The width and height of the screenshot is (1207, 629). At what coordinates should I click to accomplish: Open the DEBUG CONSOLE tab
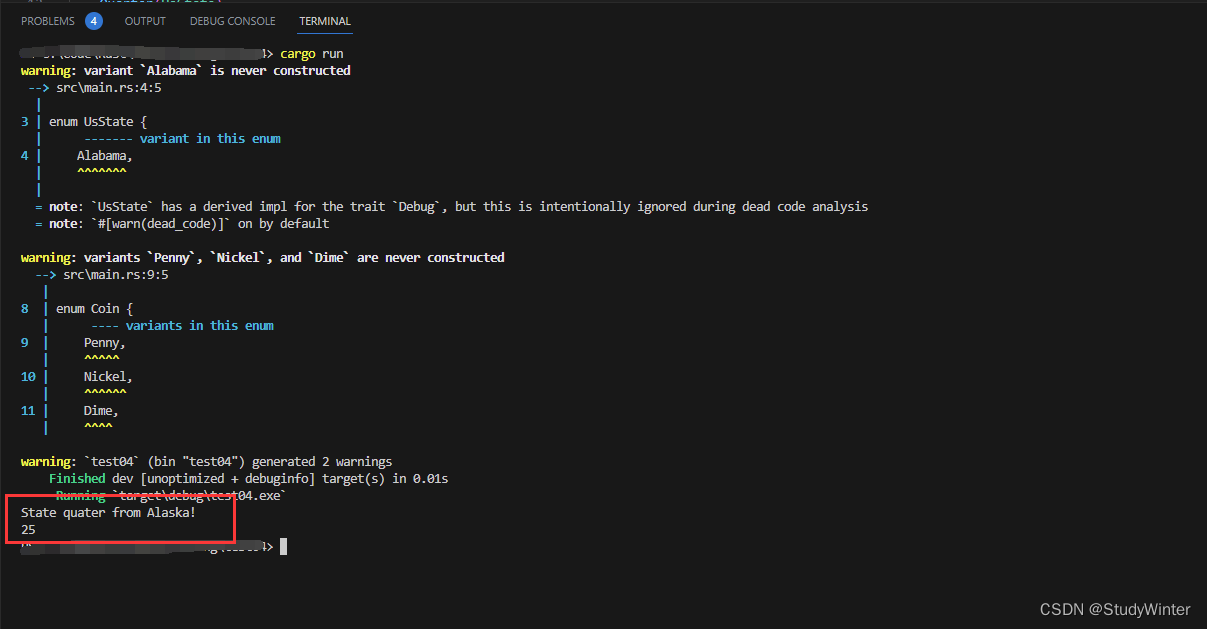point(232,20)
